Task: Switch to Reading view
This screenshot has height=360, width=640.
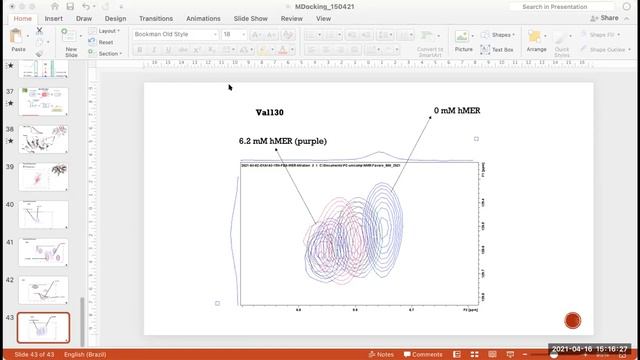Action: [492, 354]
